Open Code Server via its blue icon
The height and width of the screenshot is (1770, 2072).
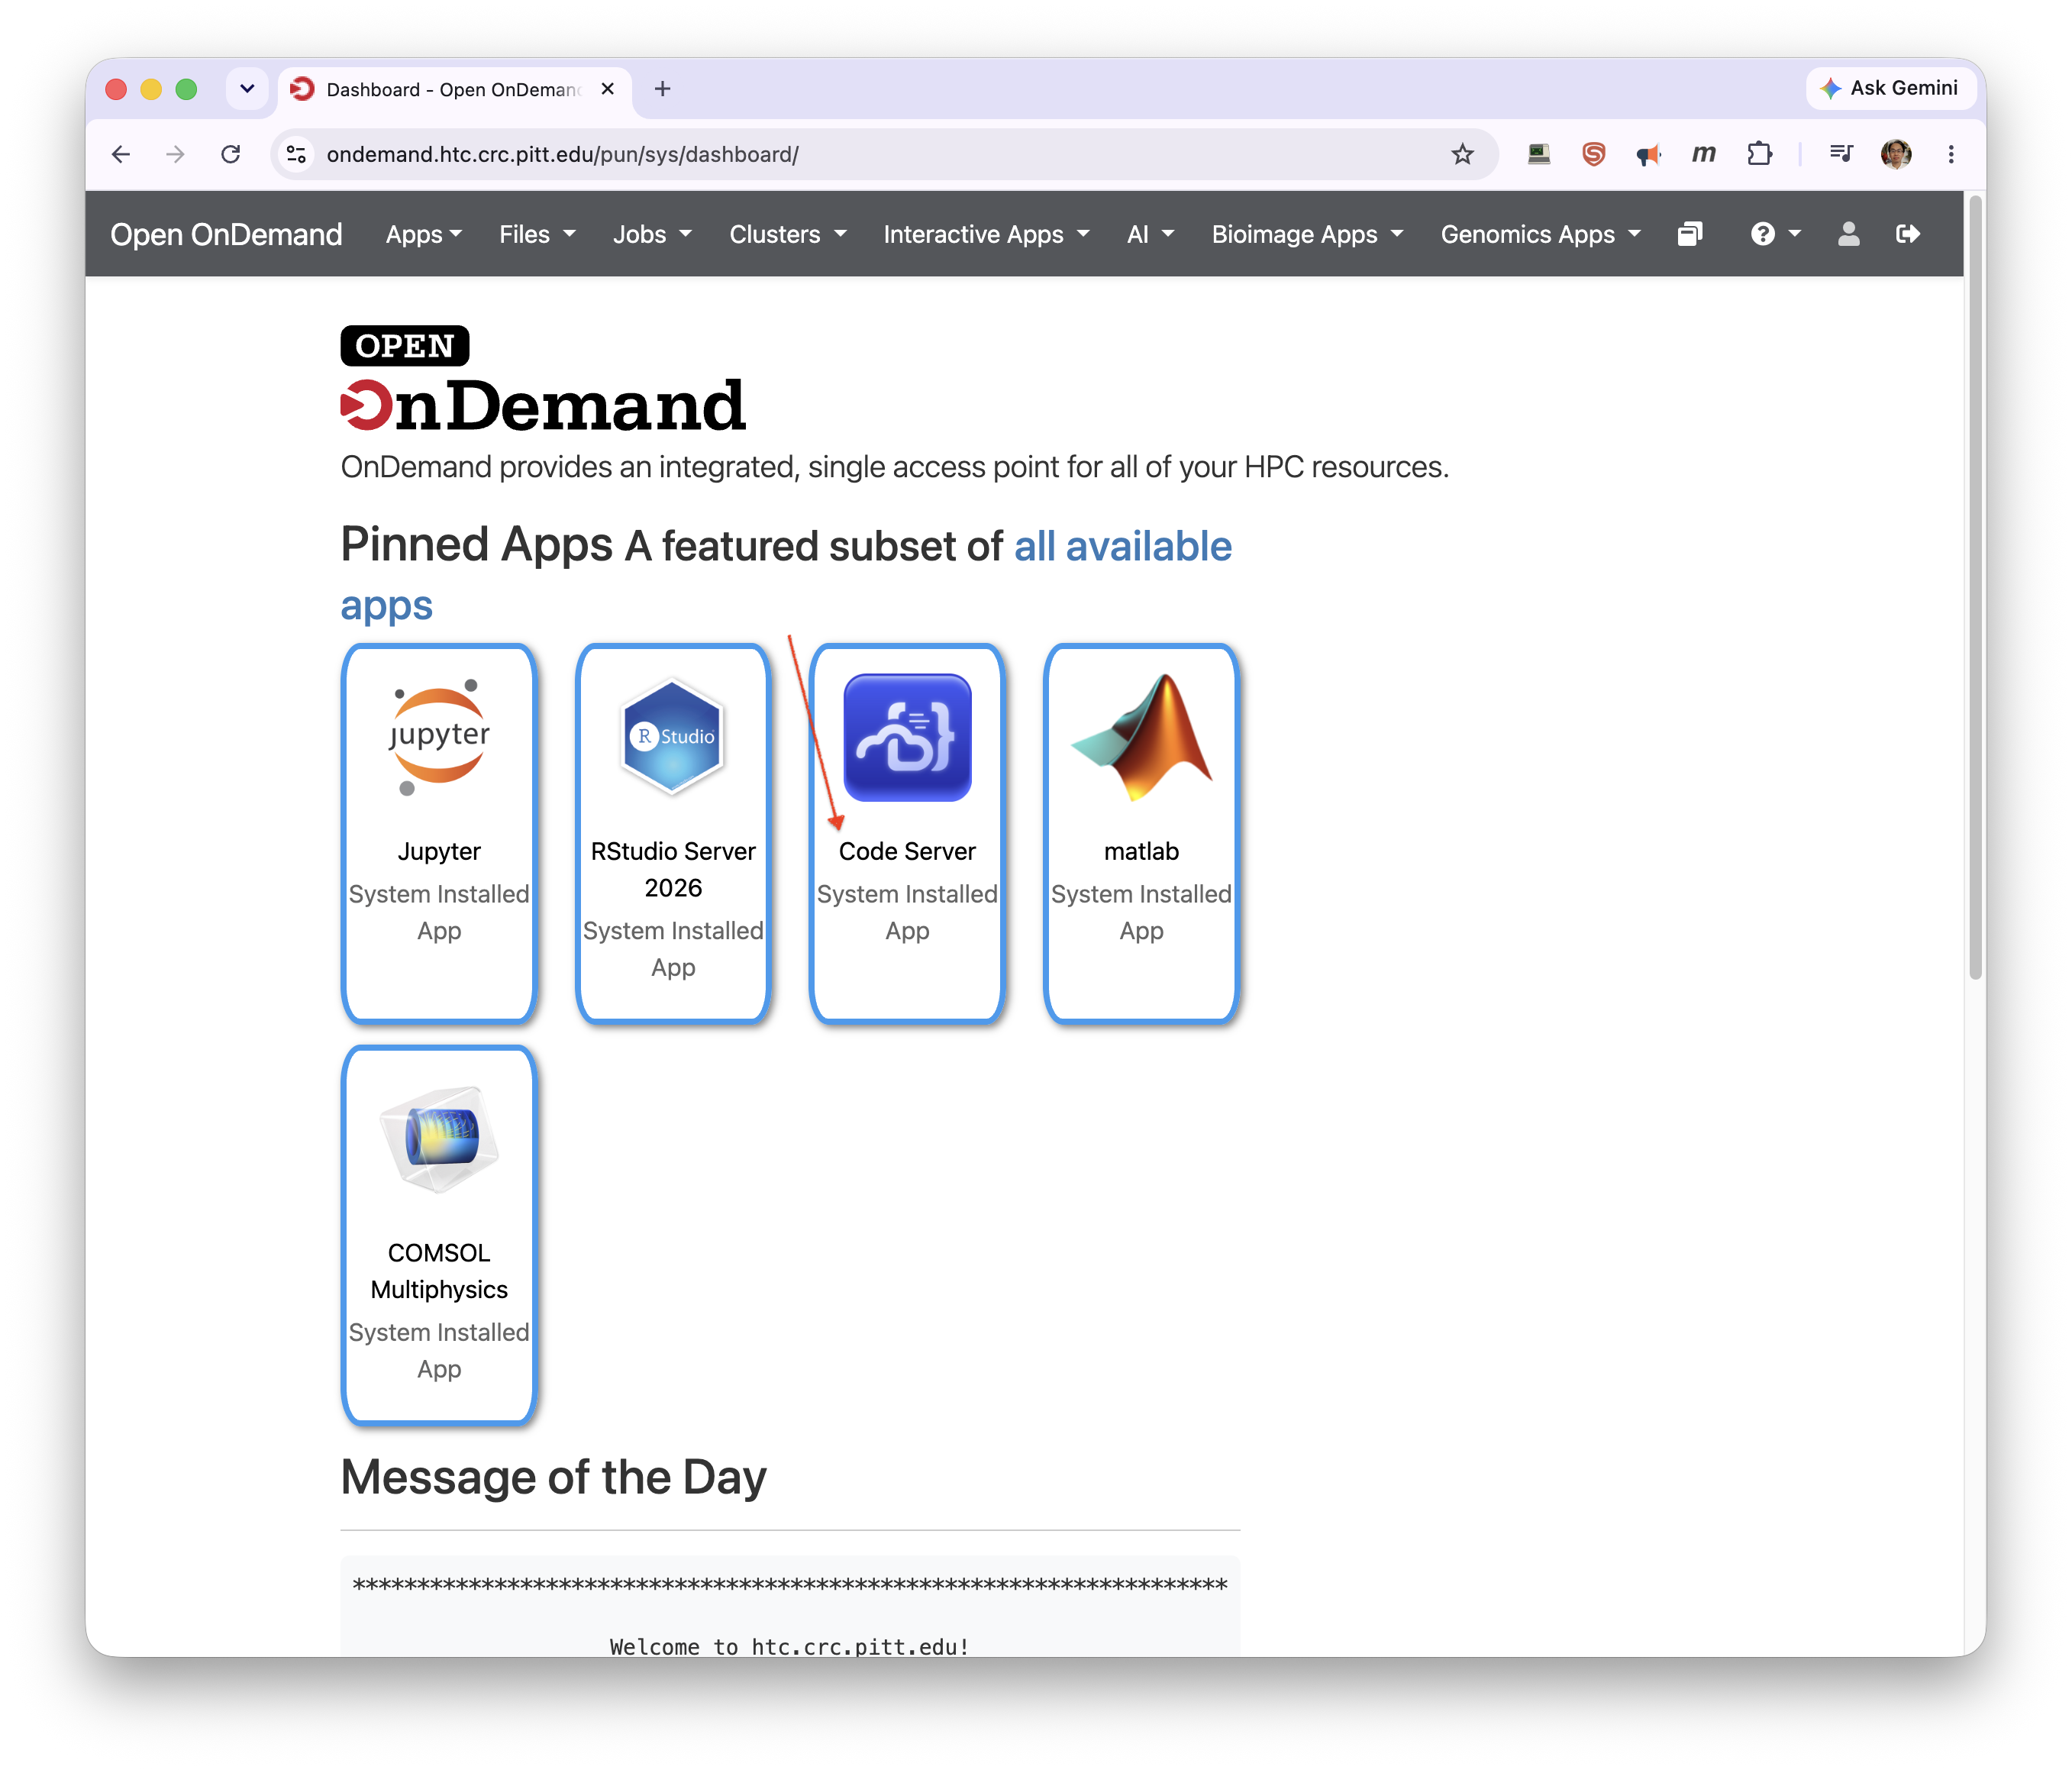[x=907, y=738]
